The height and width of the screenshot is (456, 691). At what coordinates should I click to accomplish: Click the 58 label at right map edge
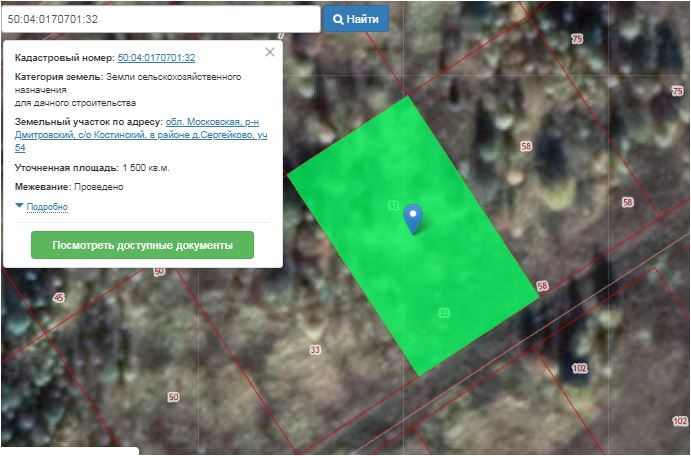[x=627, y=202]
